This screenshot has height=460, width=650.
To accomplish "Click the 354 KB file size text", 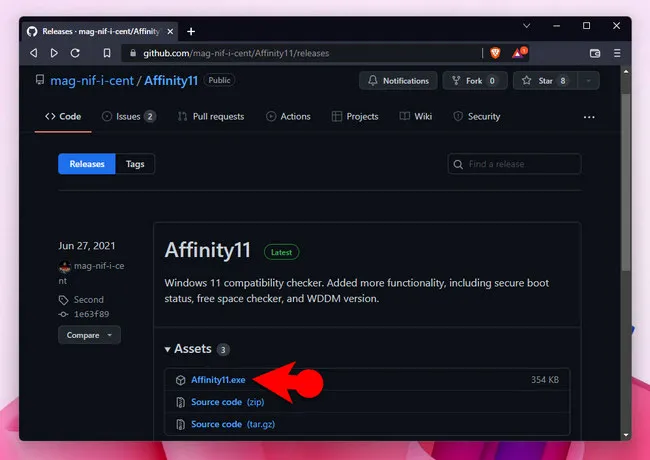I will click(x=545, y=380).
